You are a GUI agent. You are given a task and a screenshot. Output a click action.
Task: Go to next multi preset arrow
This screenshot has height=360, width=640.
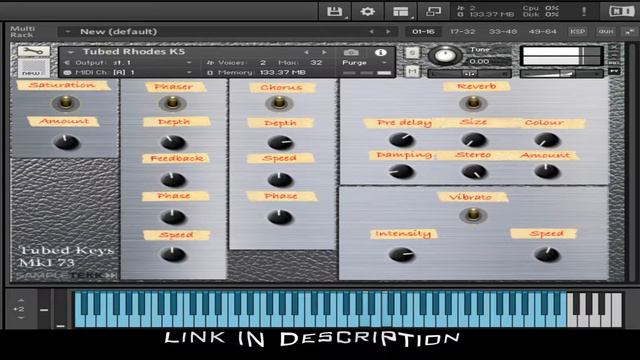pyautogui.click(x=388, y=32)
